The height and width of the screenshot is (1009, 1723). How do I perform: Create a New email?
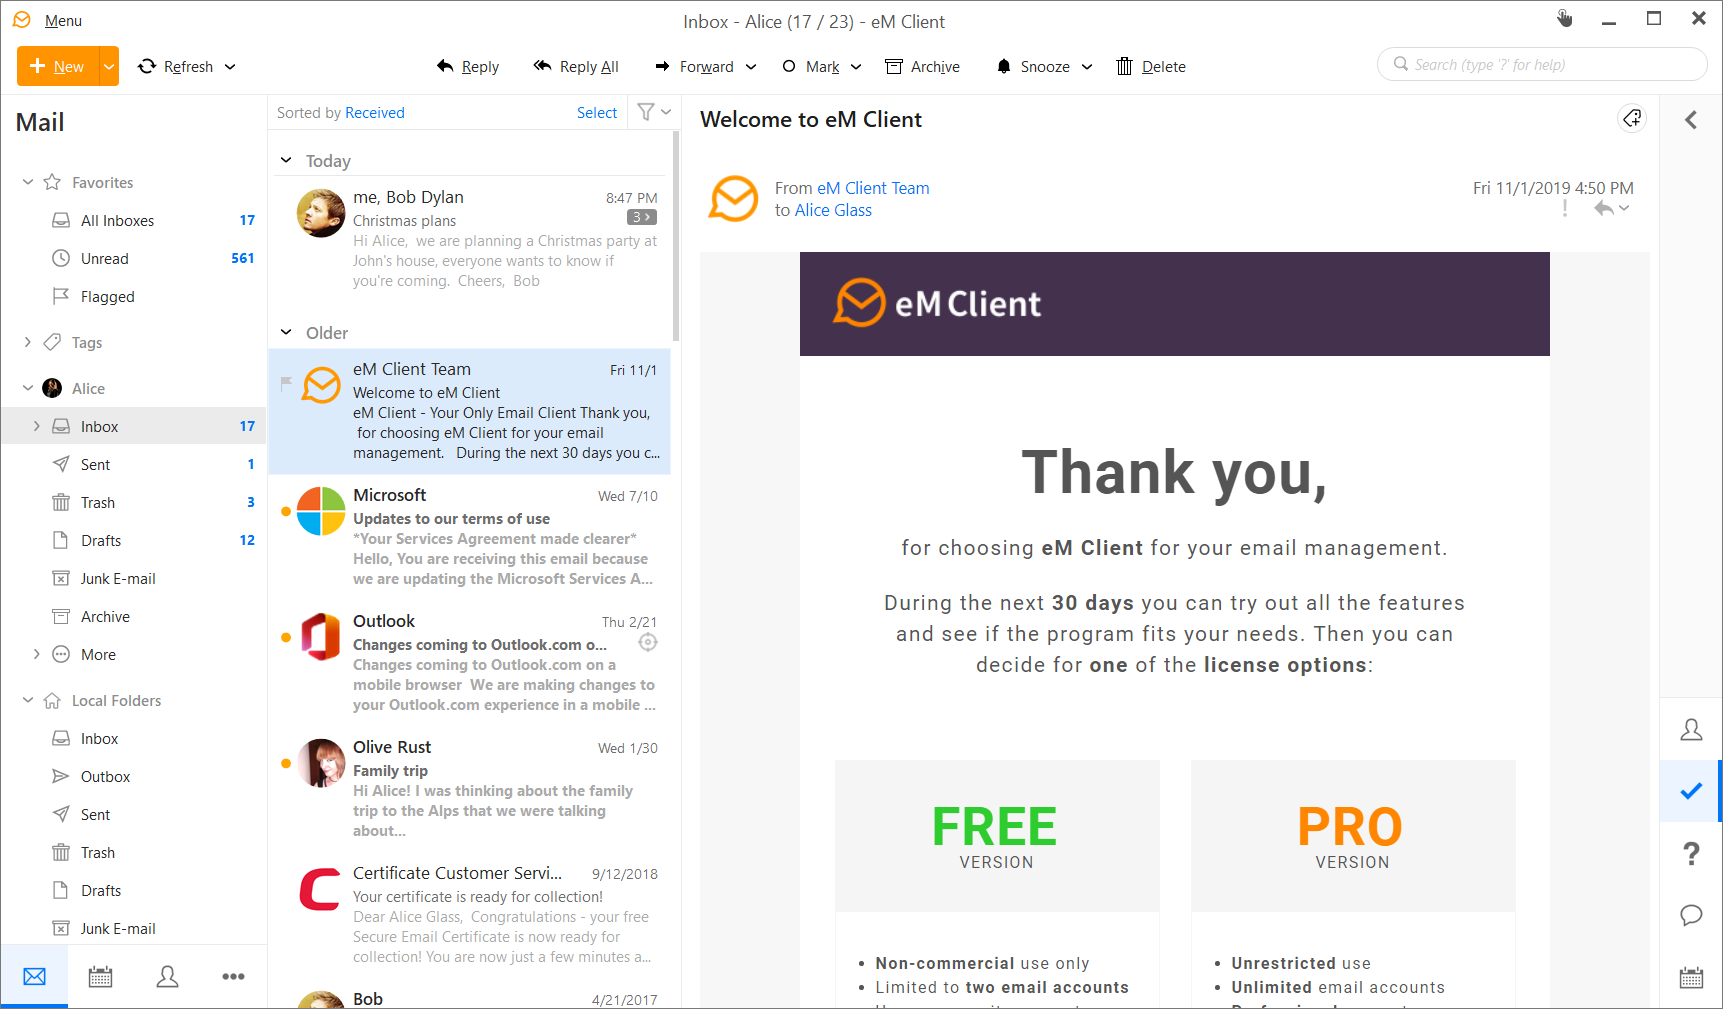click(58, 66)
